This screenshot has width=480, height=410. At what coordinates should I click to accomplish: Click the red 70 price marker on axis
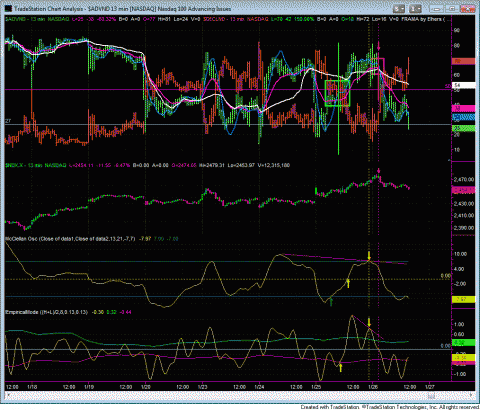tap(463, 61)
